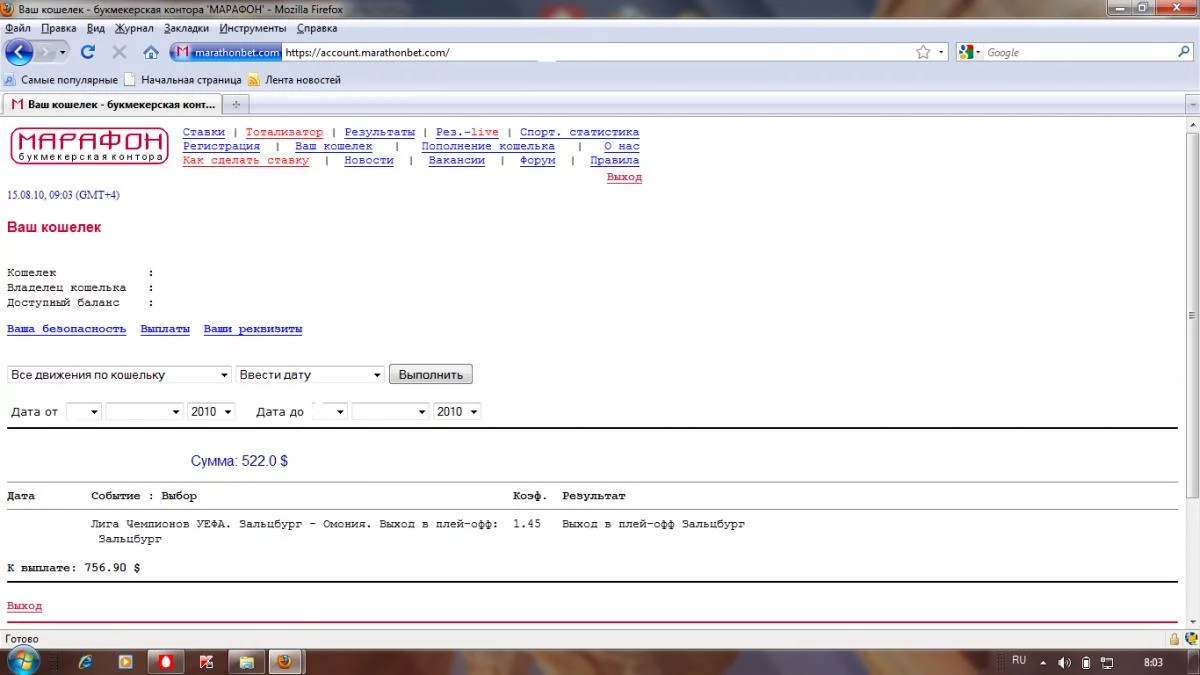The image size is (1200, 675).
Task: Click the Firefox back arrow button
Action: (x=19, y=52)
